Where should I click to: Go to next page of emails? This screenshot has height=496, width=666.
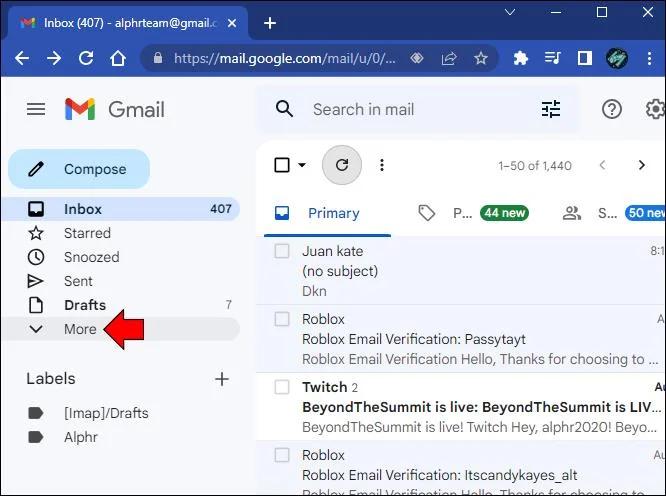tap(641, 165)
